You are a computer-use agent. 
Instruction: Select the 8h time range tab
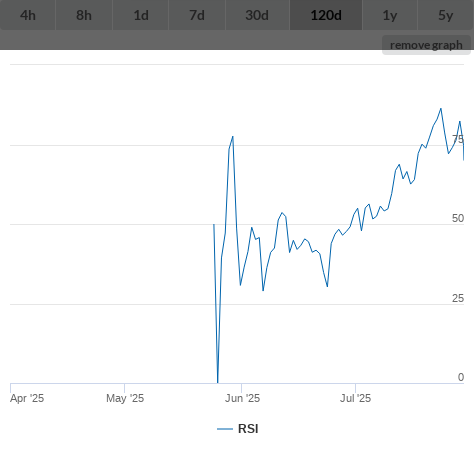coord(84,15)
